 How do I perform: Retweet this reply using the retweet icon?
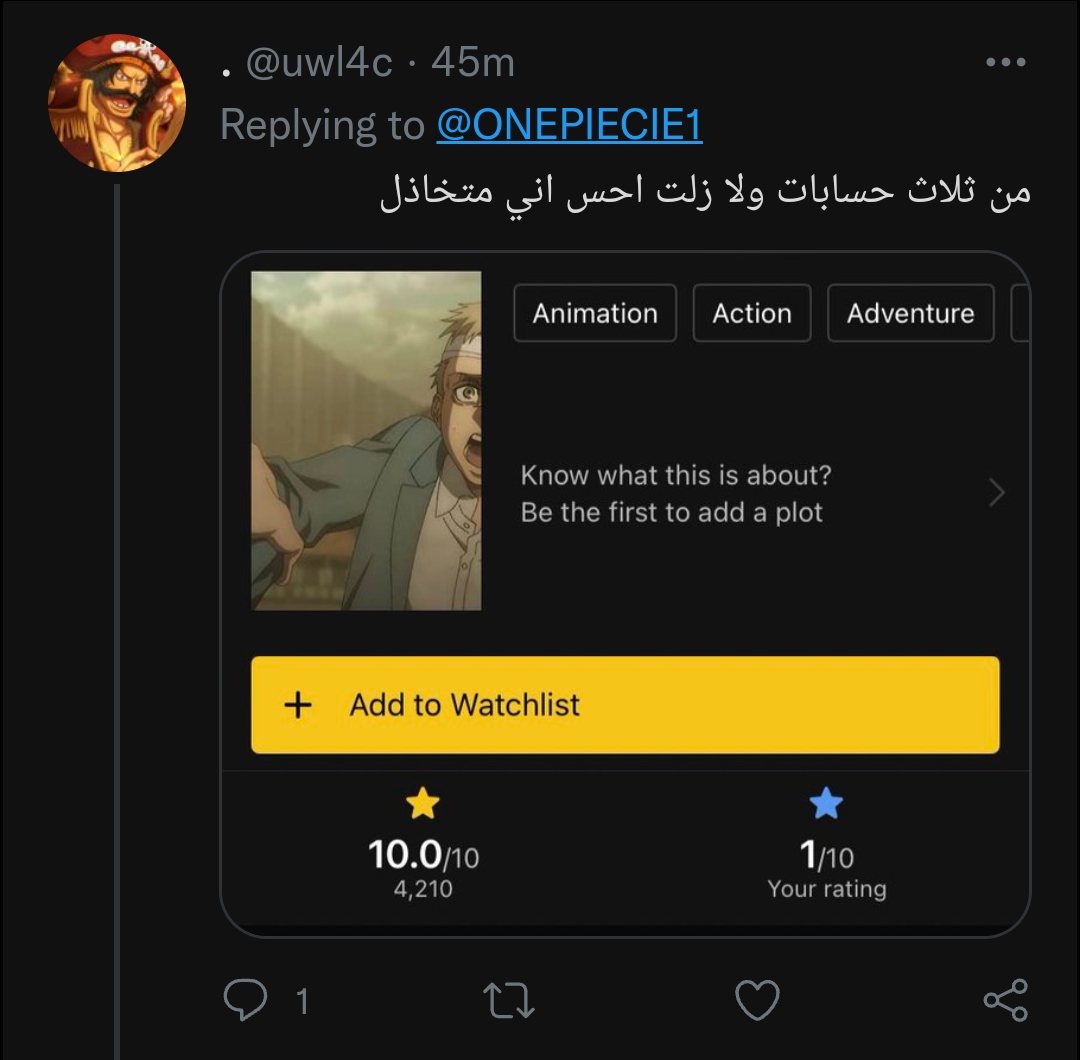509,1000
